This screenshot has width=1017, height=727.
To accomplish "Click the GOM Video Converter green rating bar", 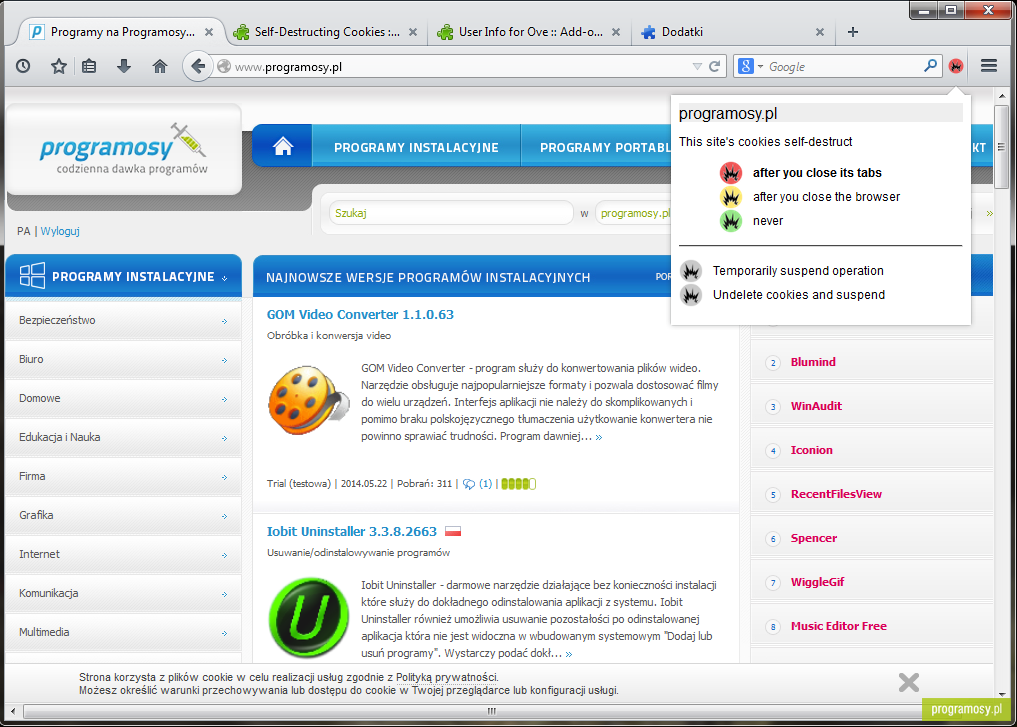I will 518,484.
